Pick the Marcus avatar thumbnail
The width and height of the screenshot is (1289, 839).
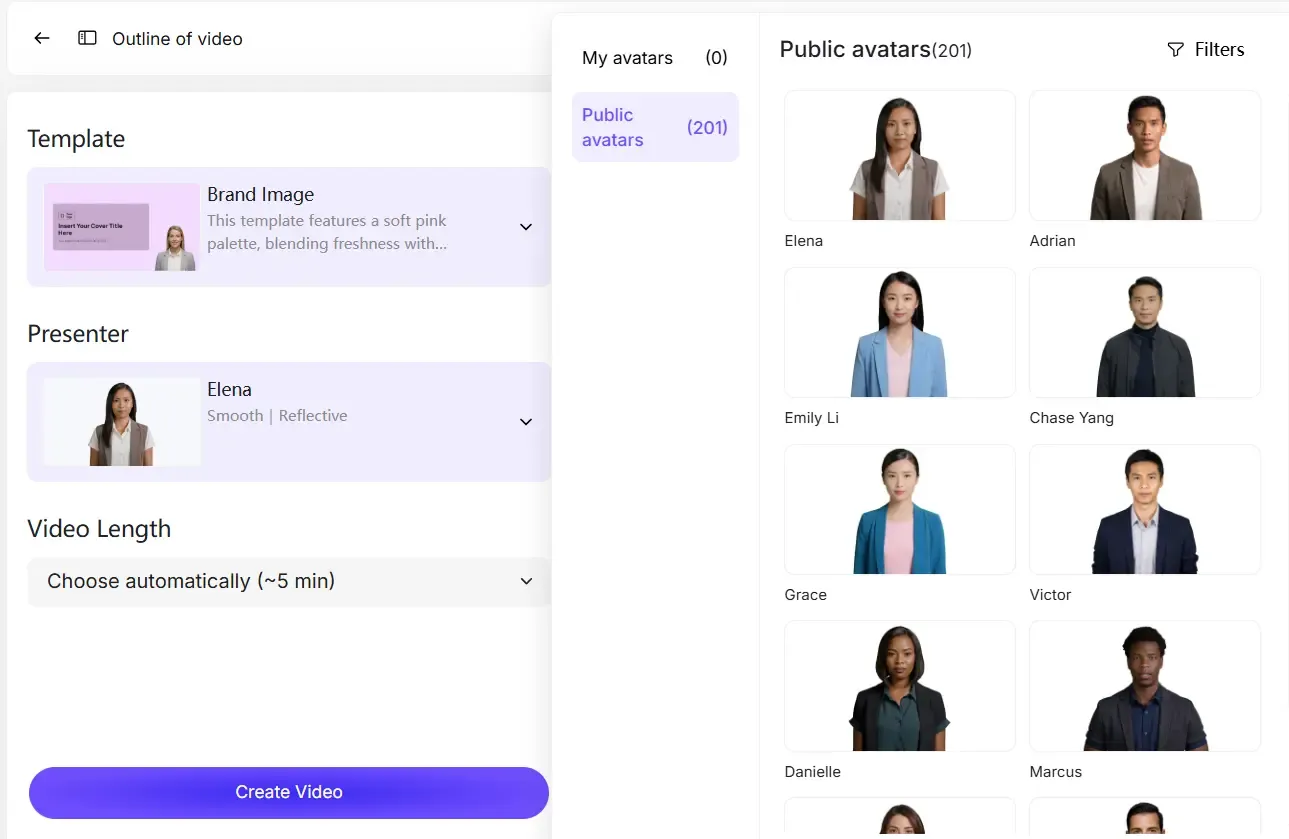(1144, 686)
